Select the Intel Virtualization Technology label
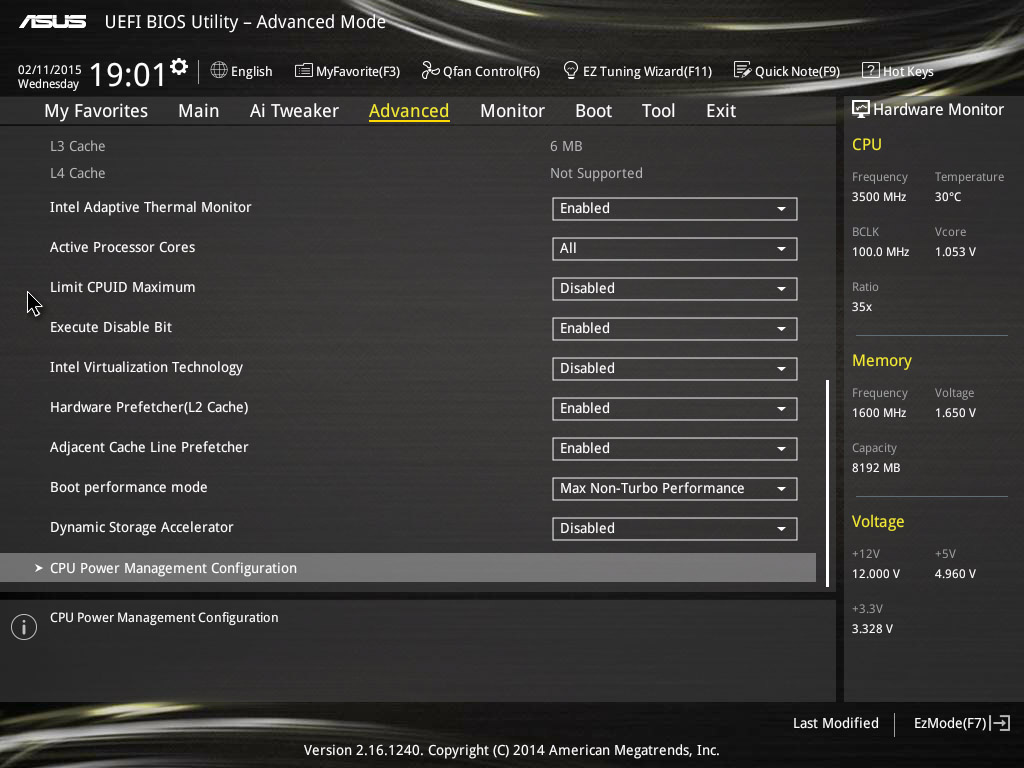 (x=146, y=367)
